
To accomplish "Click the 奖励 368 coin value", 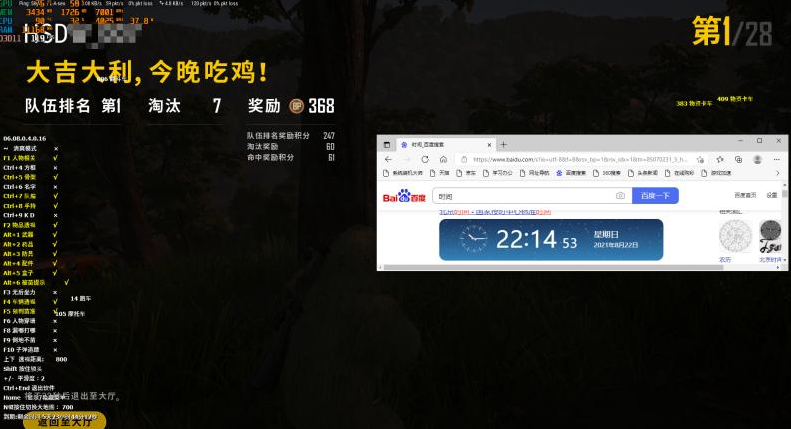I will tap(321, 106).
